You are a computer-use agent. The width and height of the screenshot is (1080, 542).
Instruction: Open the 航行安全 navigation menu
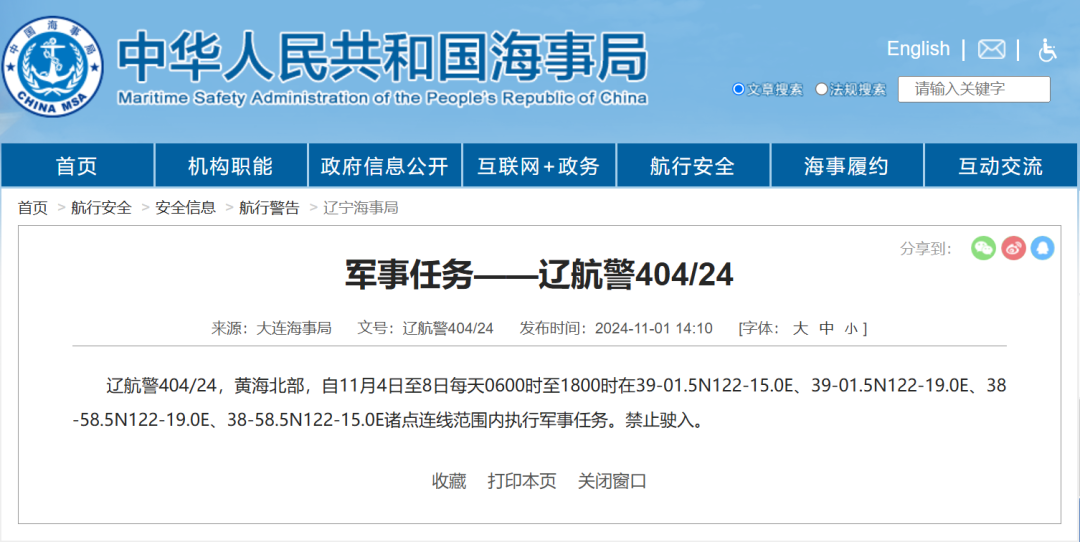click(692, 166)
